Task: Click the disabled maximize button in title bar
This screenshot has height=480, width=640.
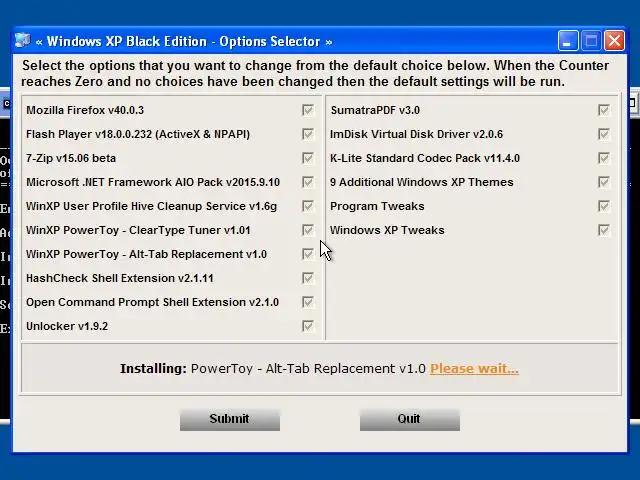Action: 591,41
